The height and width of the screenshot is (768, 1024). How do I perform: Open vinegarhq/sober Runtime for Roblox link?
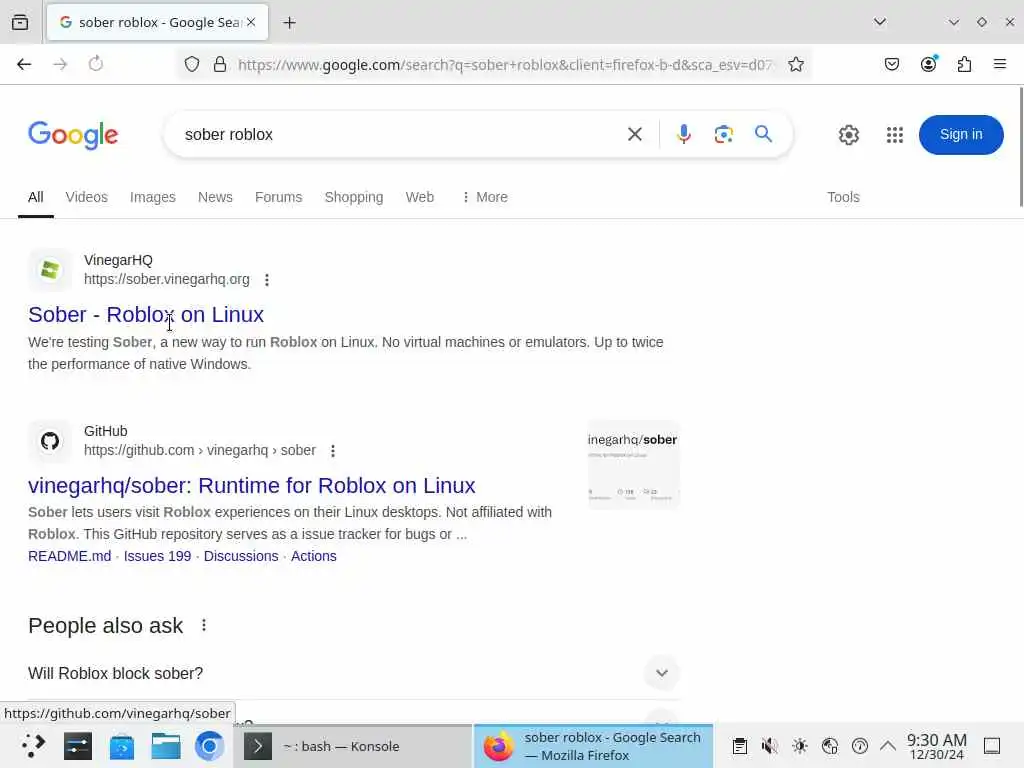tap(251, 486)
